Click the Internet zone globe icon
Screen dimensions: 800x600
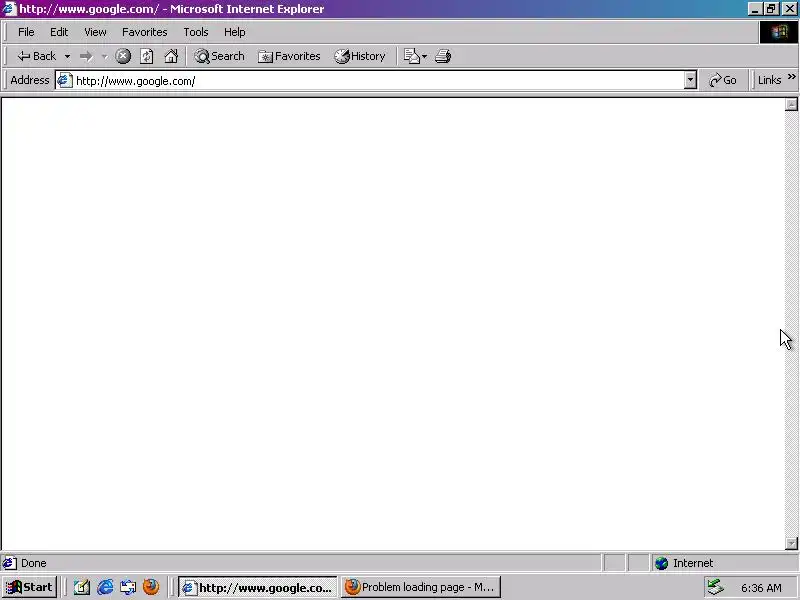pyautogui.click(x=662, y=563)
